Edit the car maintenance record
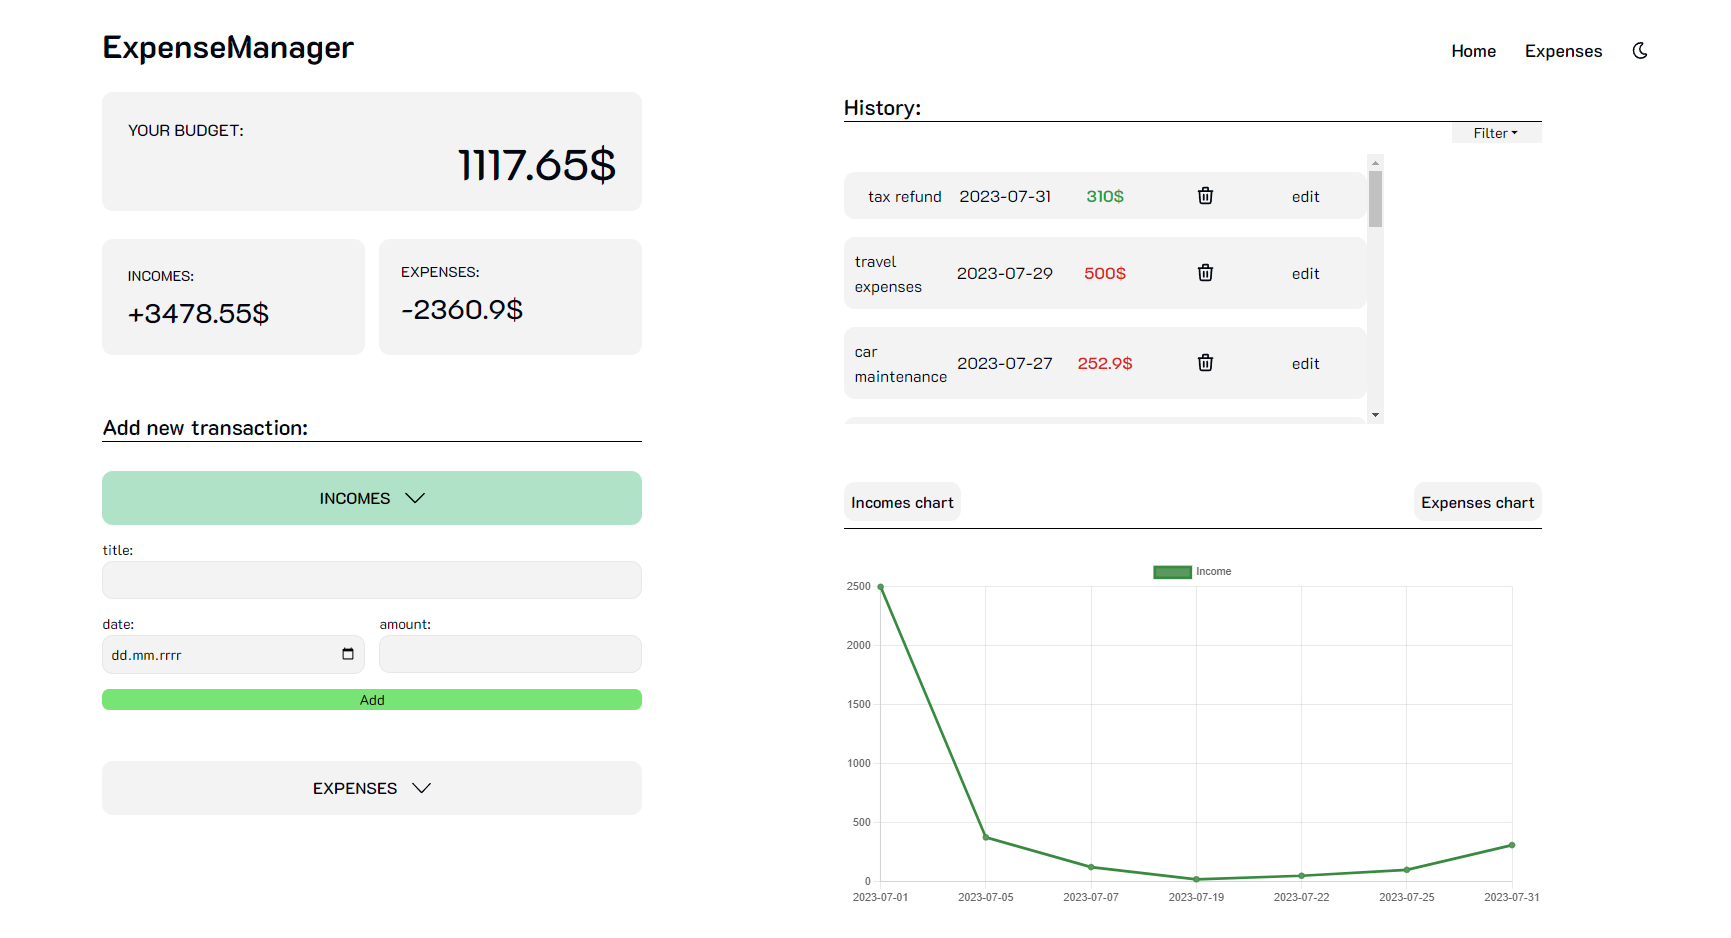Screen dimensions: 1731x938 tap(1305, 362)
